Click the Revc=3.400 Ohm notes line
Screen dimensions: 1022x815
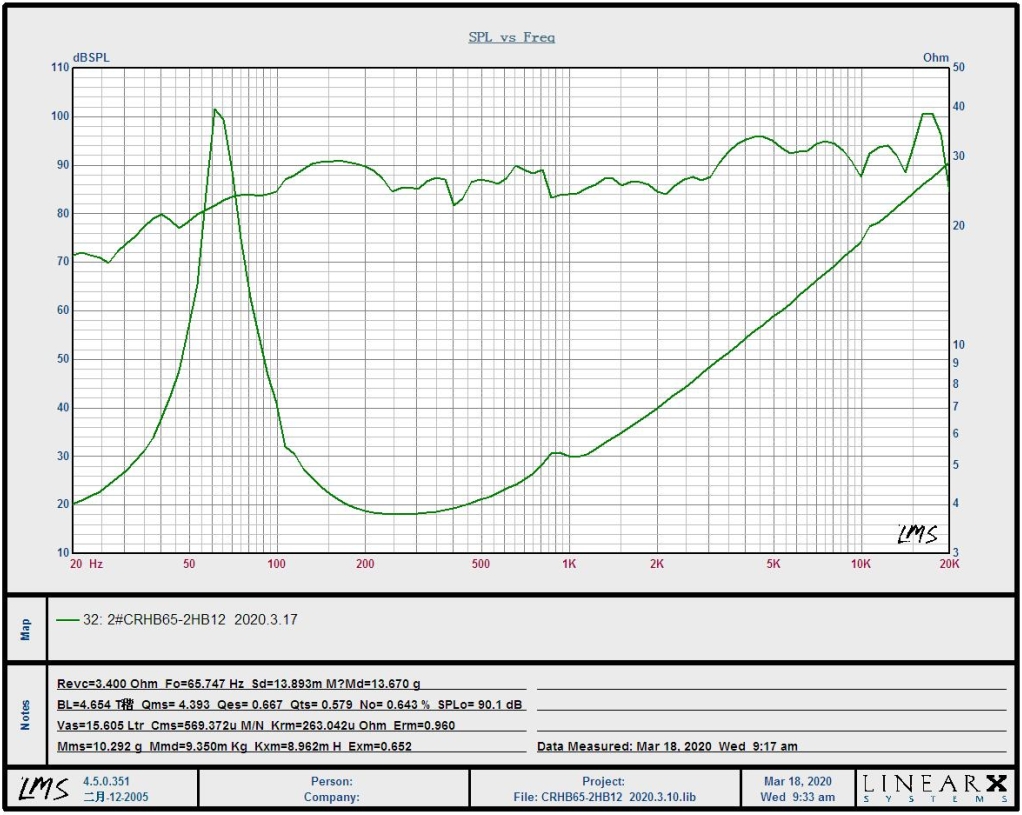239,684
